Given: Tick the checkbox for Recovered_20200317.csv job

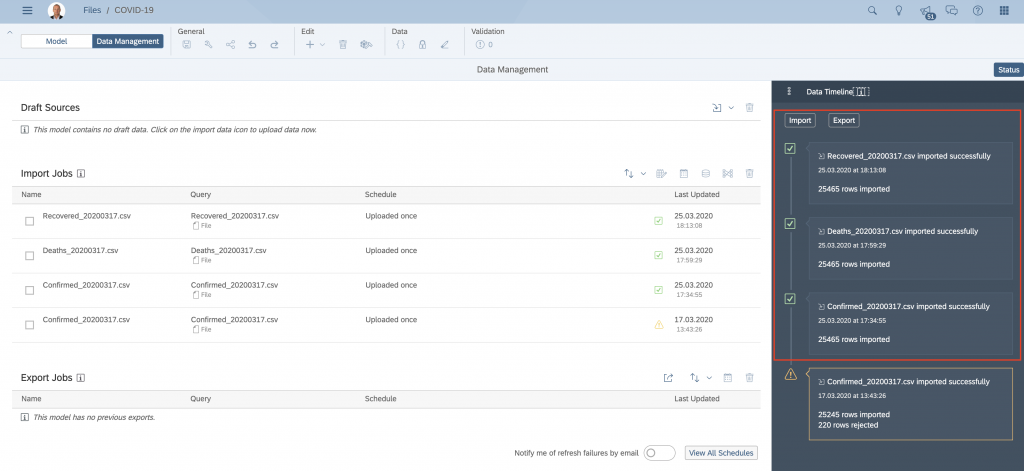Looking at the screenshot, I should click(29, 221).
